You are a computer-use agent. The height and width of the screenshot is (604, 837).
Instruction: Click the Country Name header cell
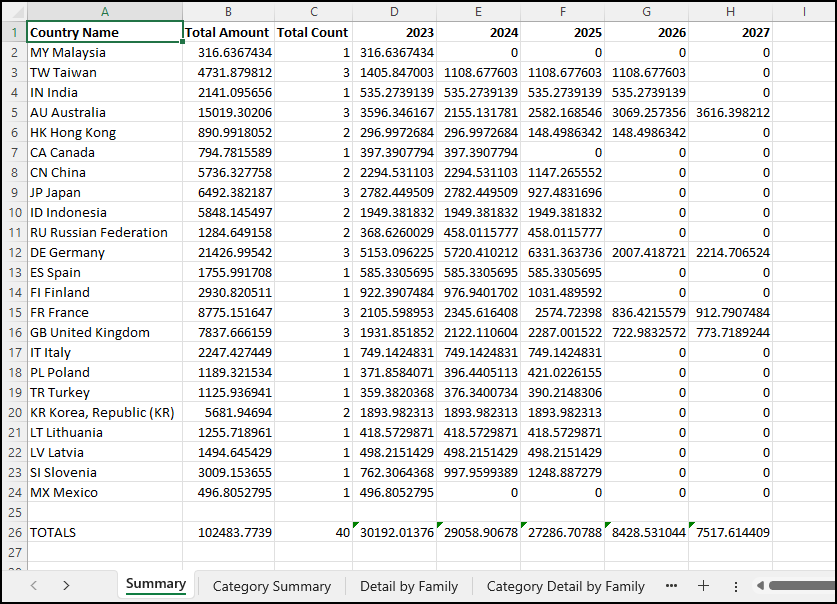104,32
